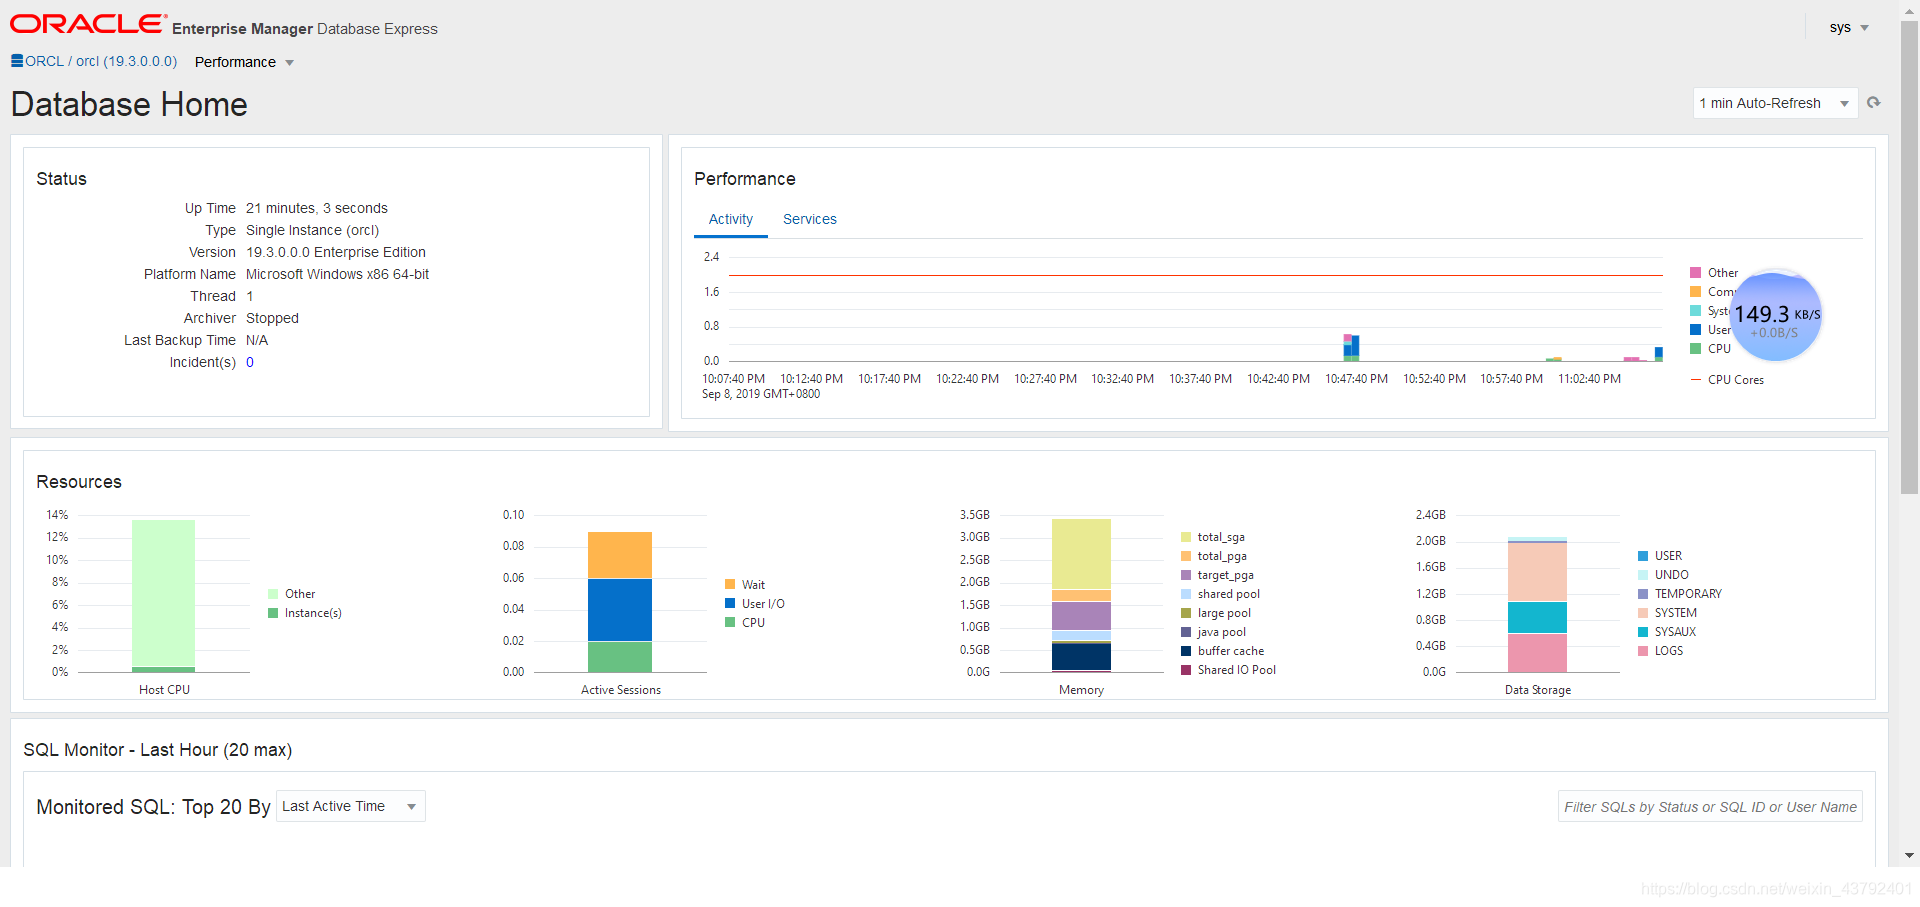1920x907 pixels.
Task: Click the ORCL database icon
Action: point(17,61)
